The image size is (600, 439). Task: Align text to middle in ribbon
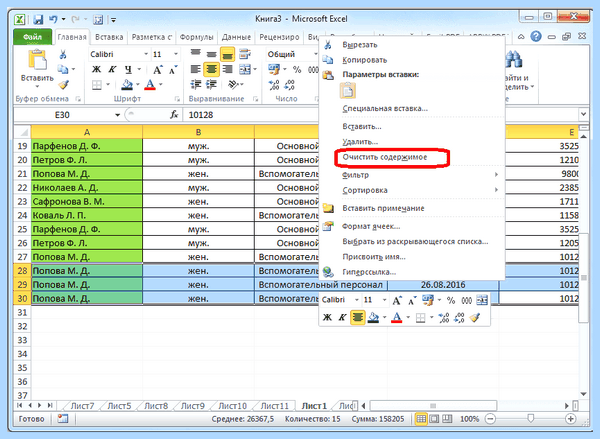point(211,54)
